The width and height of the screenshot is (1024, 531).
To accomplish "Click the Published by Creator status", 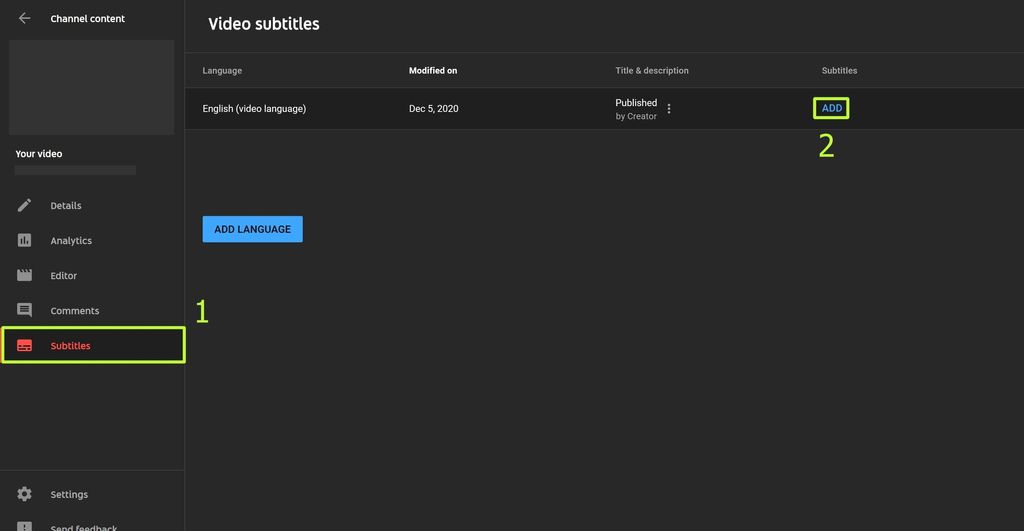I will [x=636, y=109].
